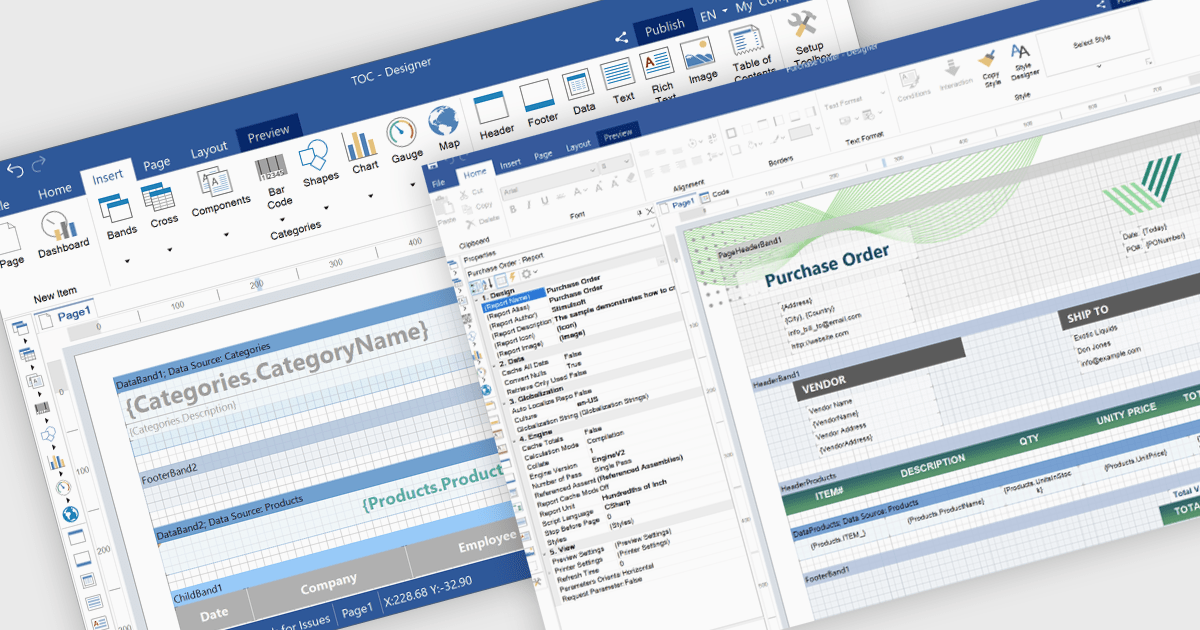1200x630 pixels.
Task: Insert a Rich Text component
Action: [659, 65]
